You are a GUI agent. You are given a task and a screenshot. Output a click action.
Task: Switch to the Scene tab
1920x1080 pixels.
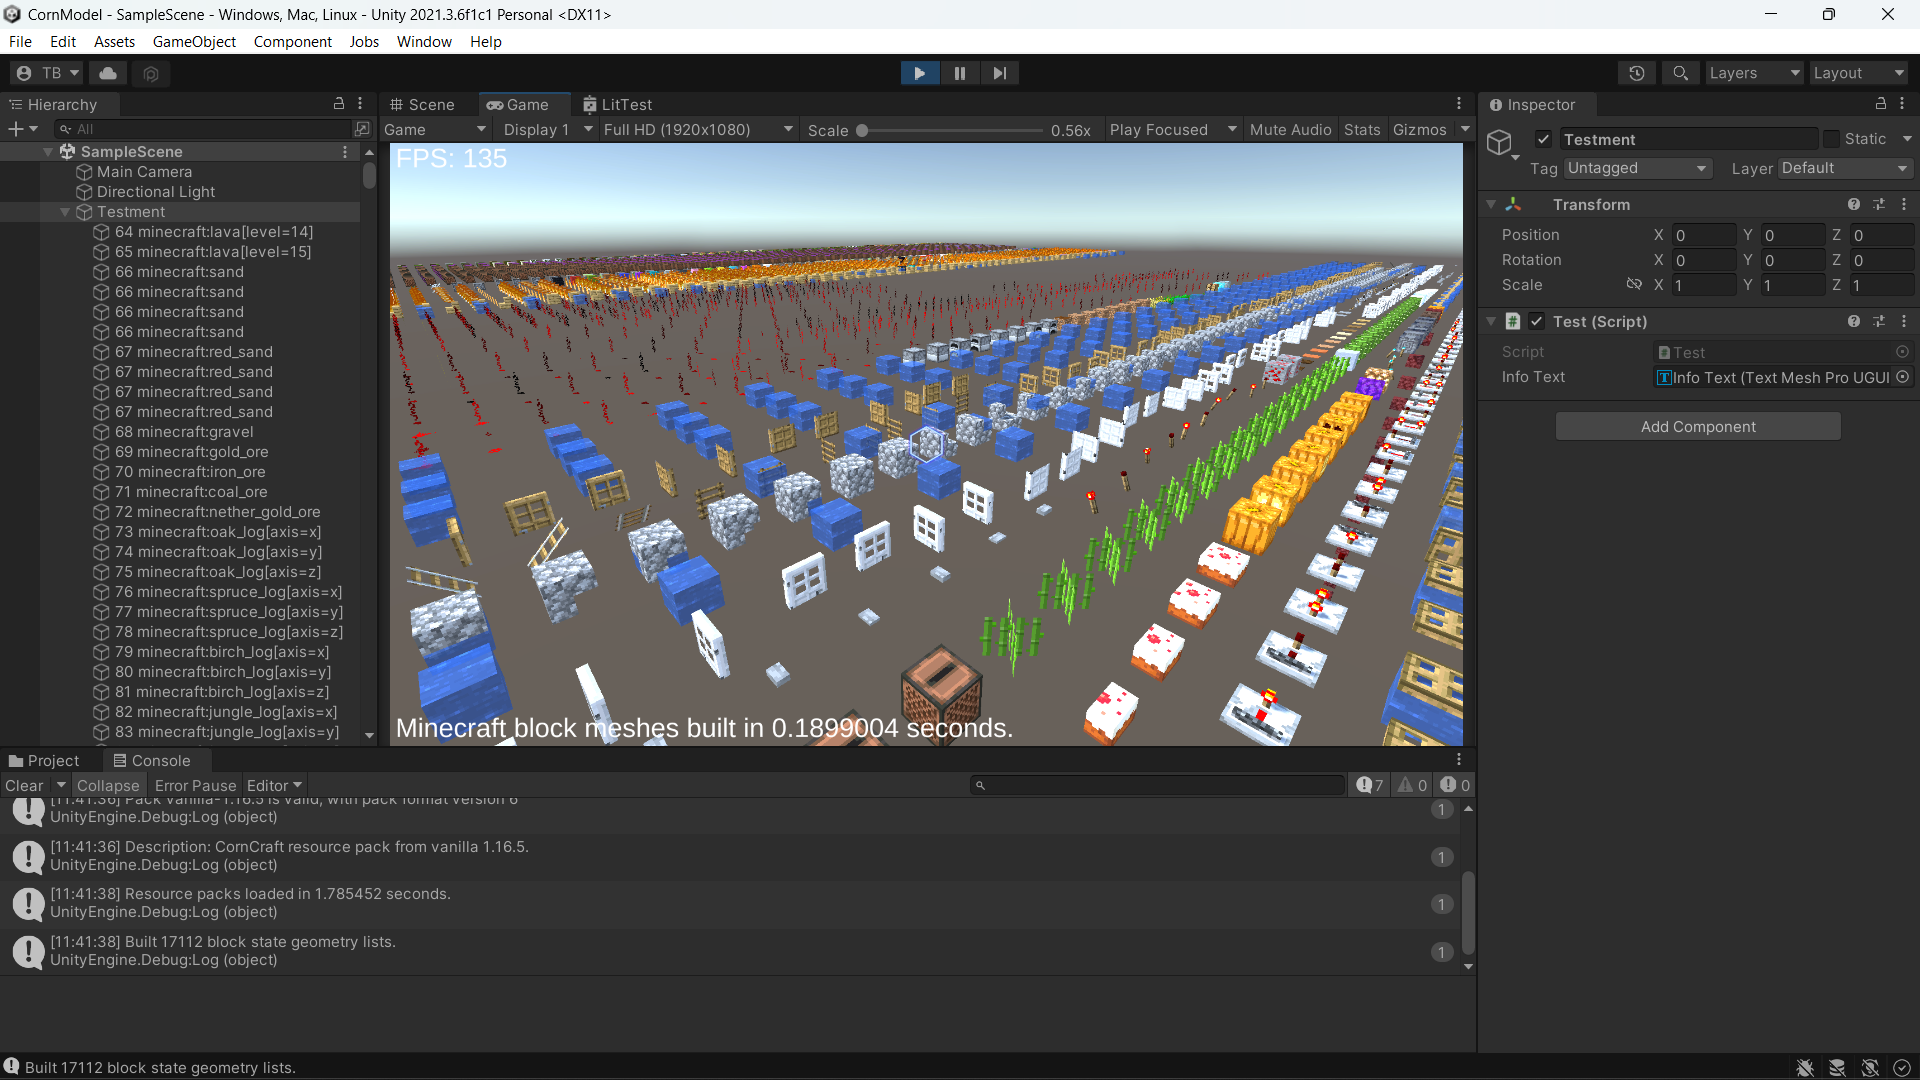click(x=422, y=105)
